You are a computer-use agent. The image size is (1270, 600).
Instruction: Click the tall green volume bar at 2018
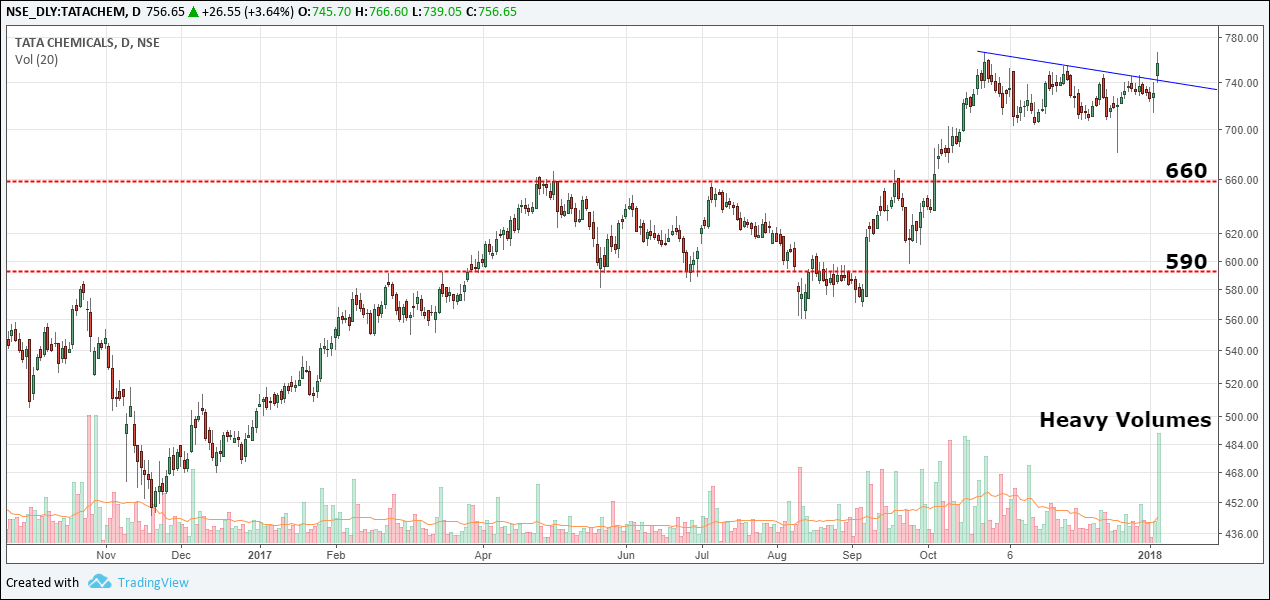(1159, 488)
